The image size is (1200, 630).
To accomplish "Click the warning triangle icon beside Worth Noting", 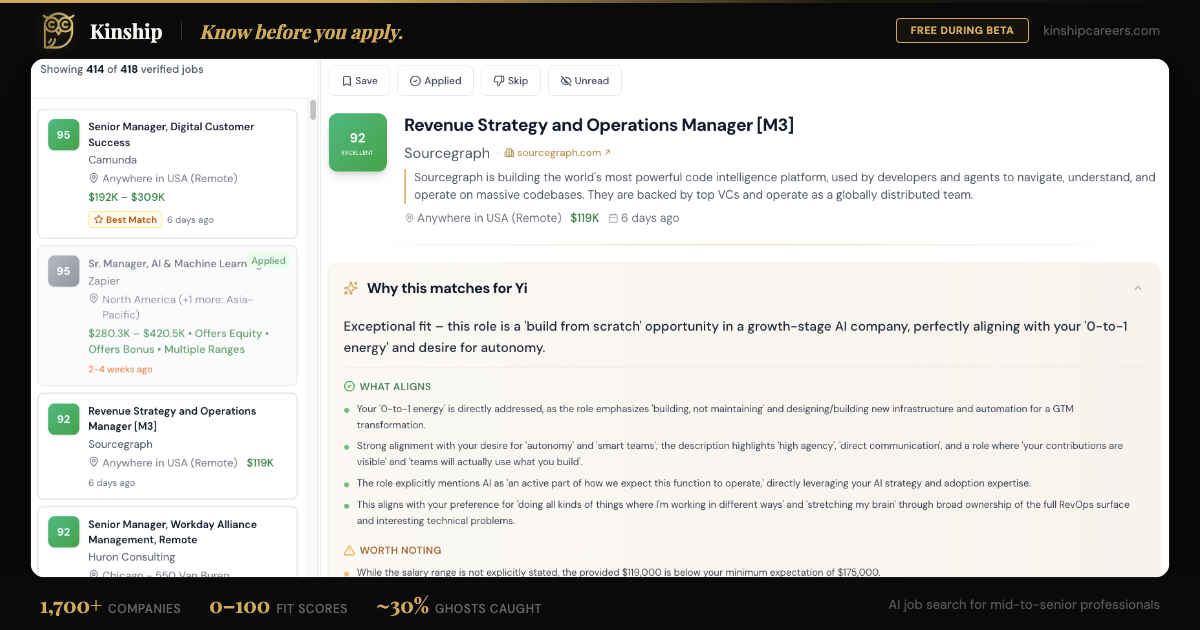I will coord(349,550).
